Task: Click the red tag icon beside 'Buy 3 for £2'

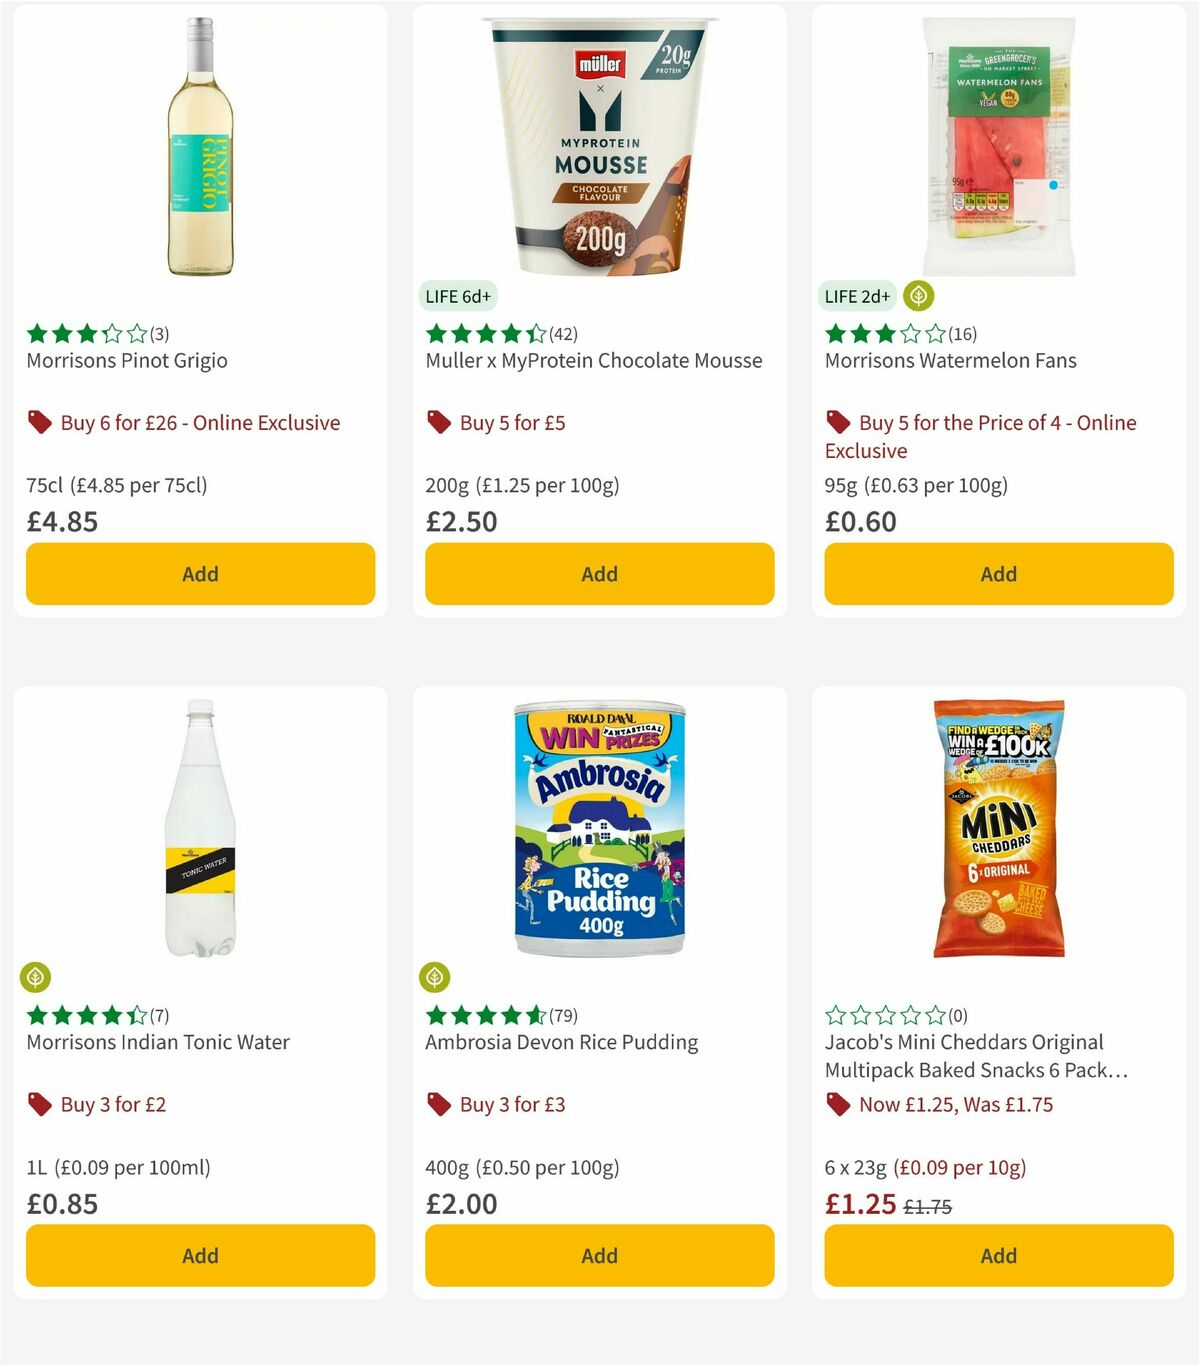Action: click(40, 1104)
